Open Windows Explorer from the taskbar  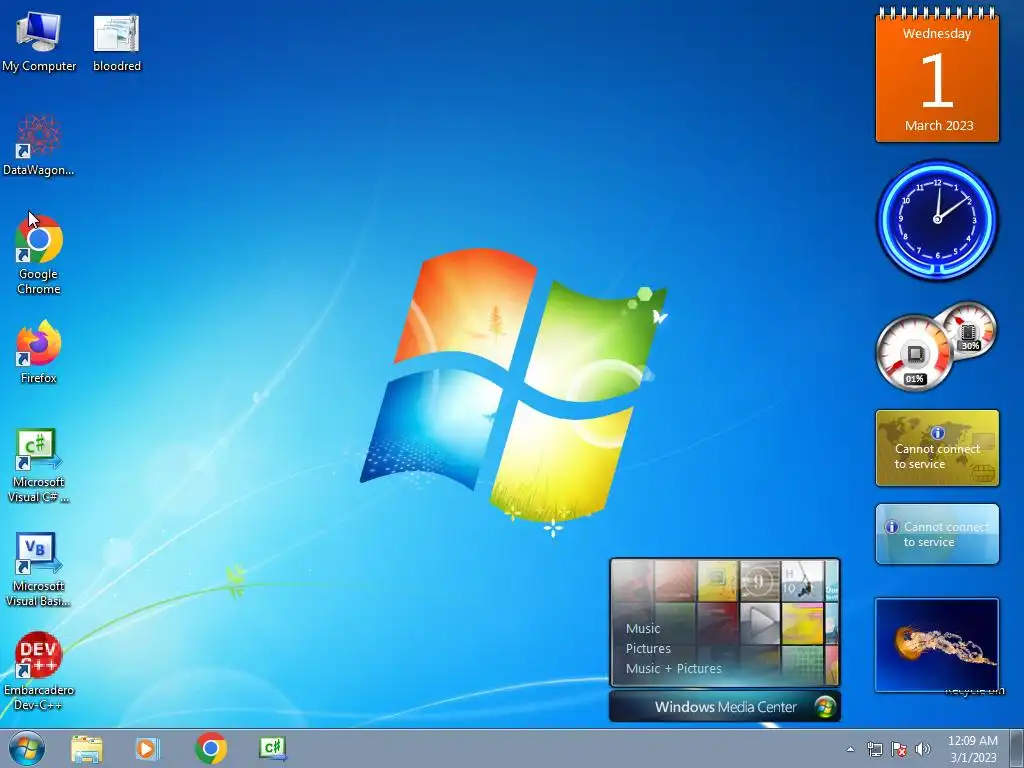click(x=87, y=748)
